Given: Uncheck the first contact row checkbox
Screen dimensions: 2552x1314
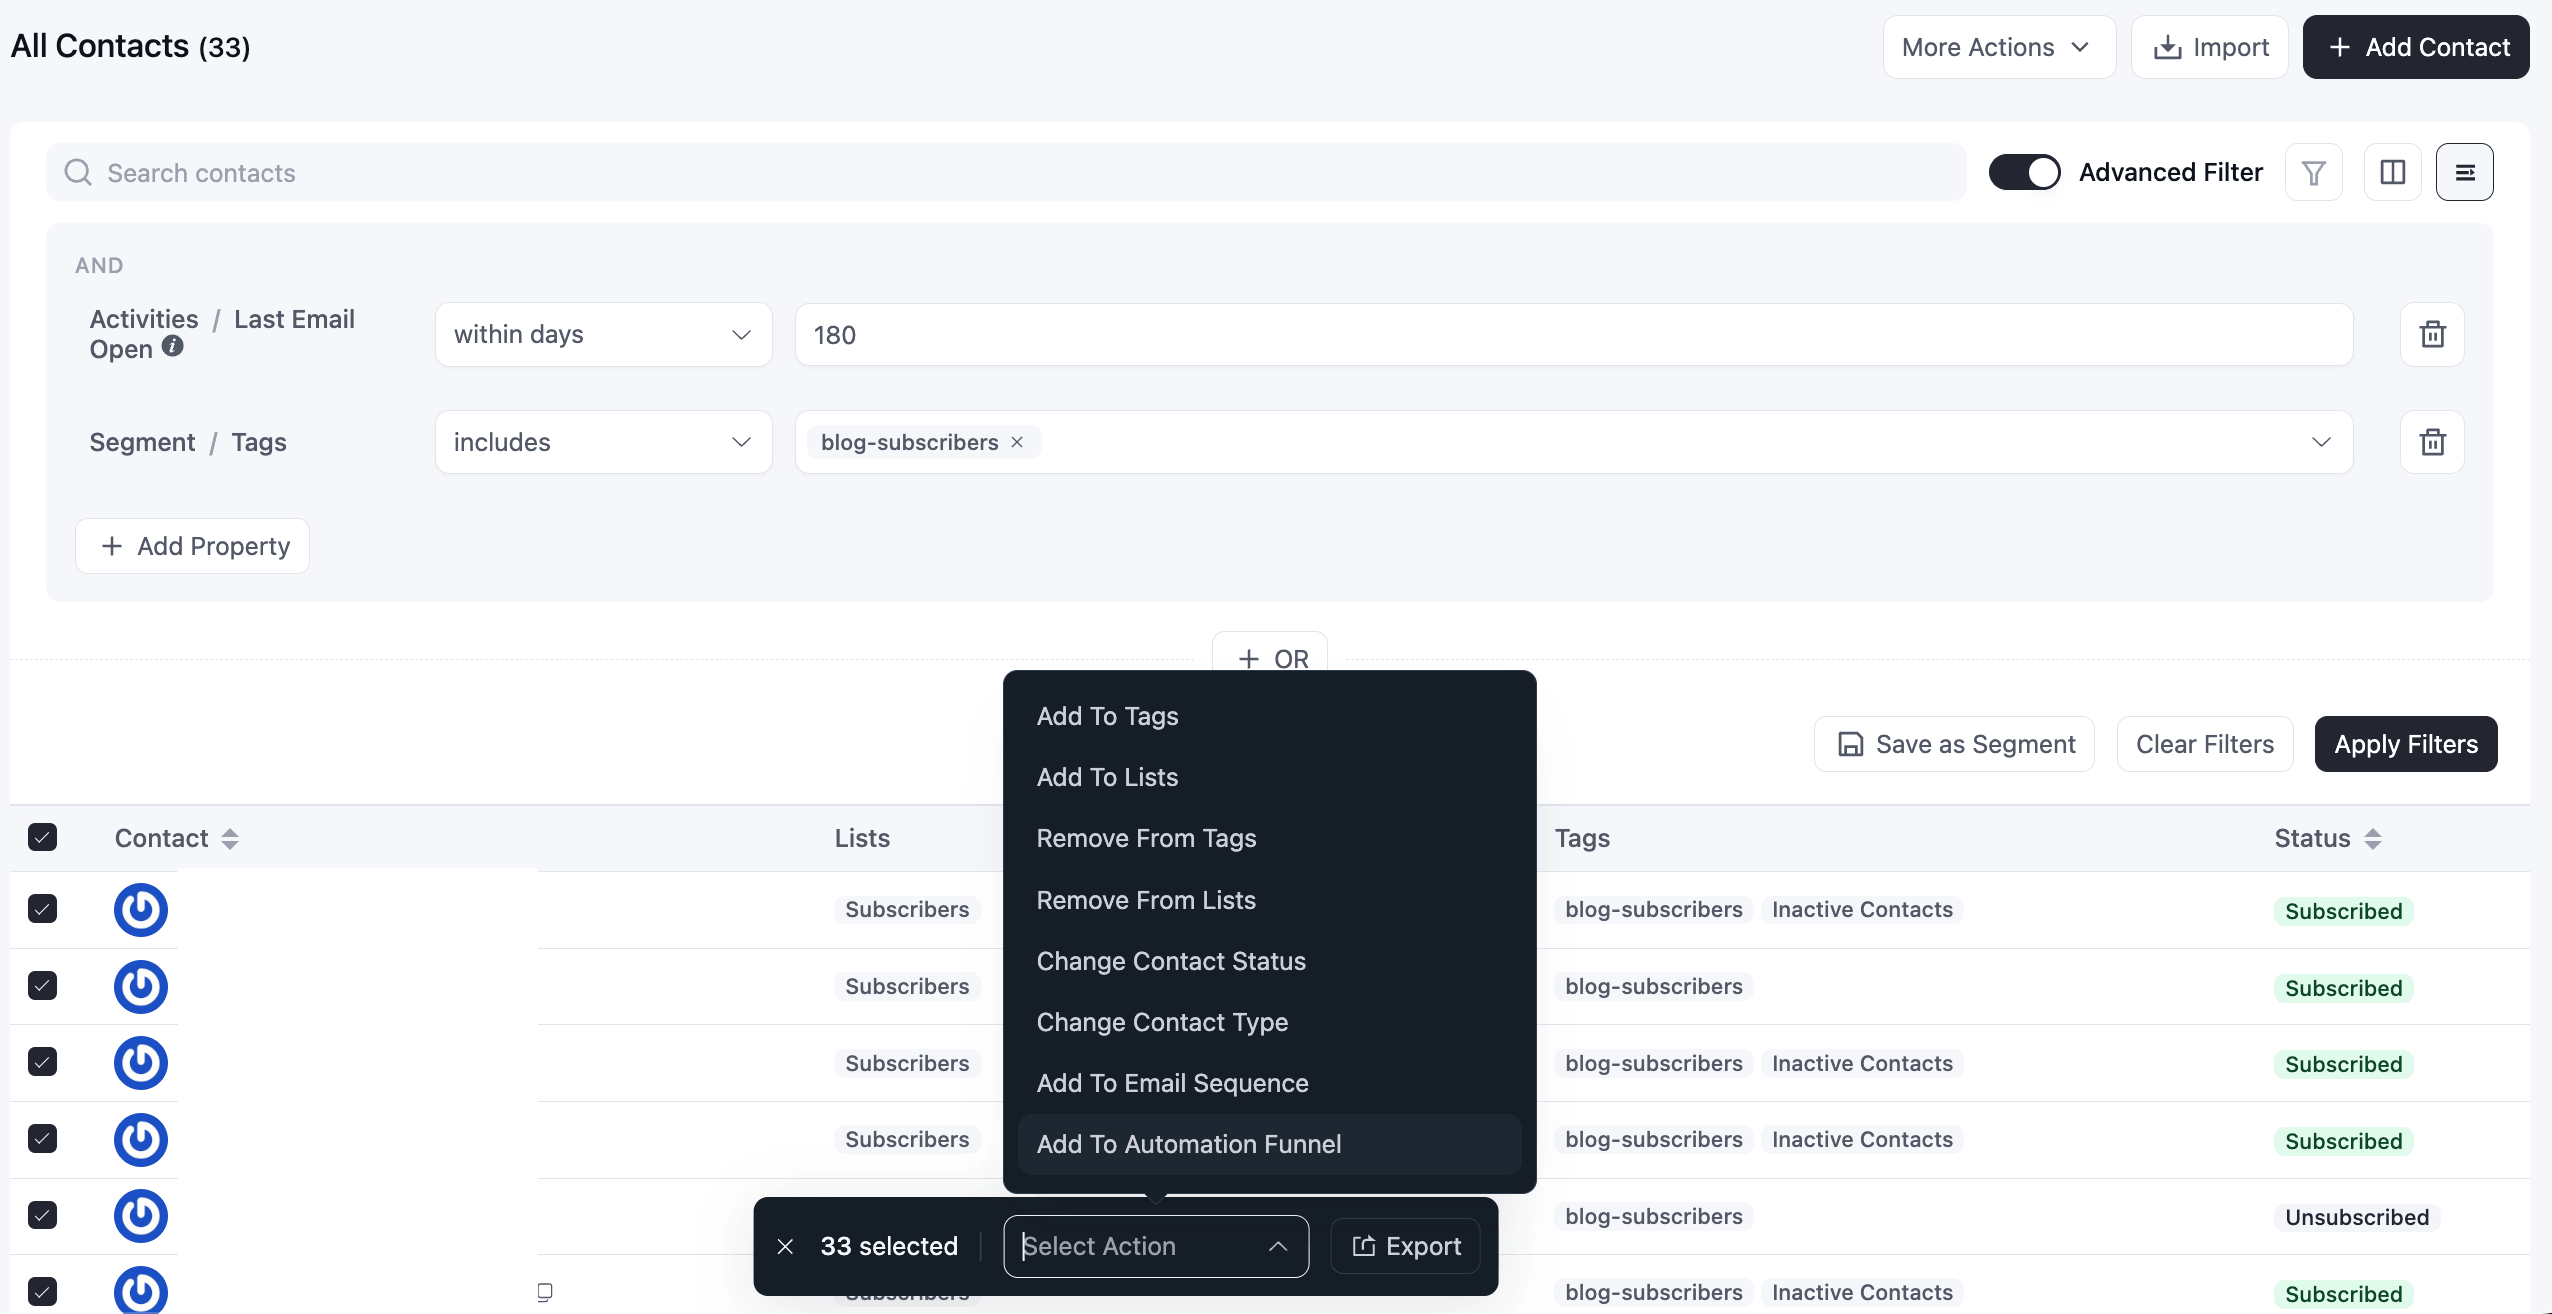Looking at the screenshot, I should coord(42,909).
